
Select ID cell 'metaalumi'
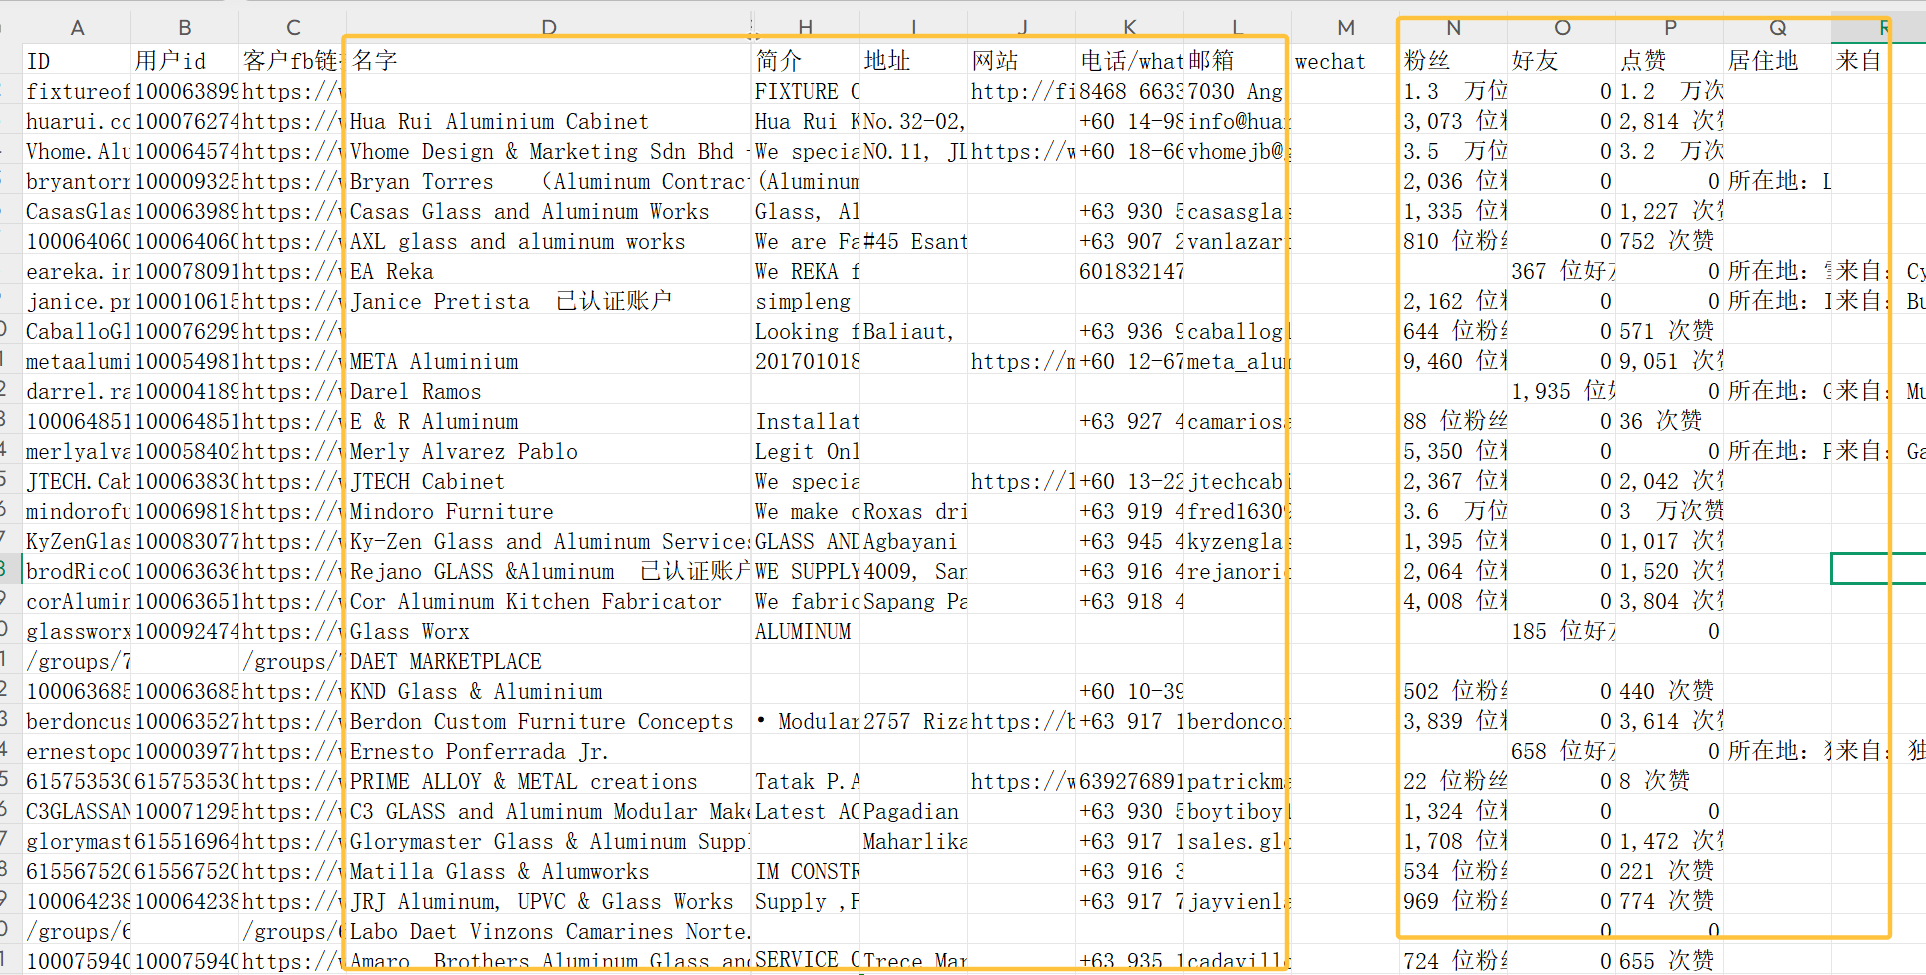[77, 361]
